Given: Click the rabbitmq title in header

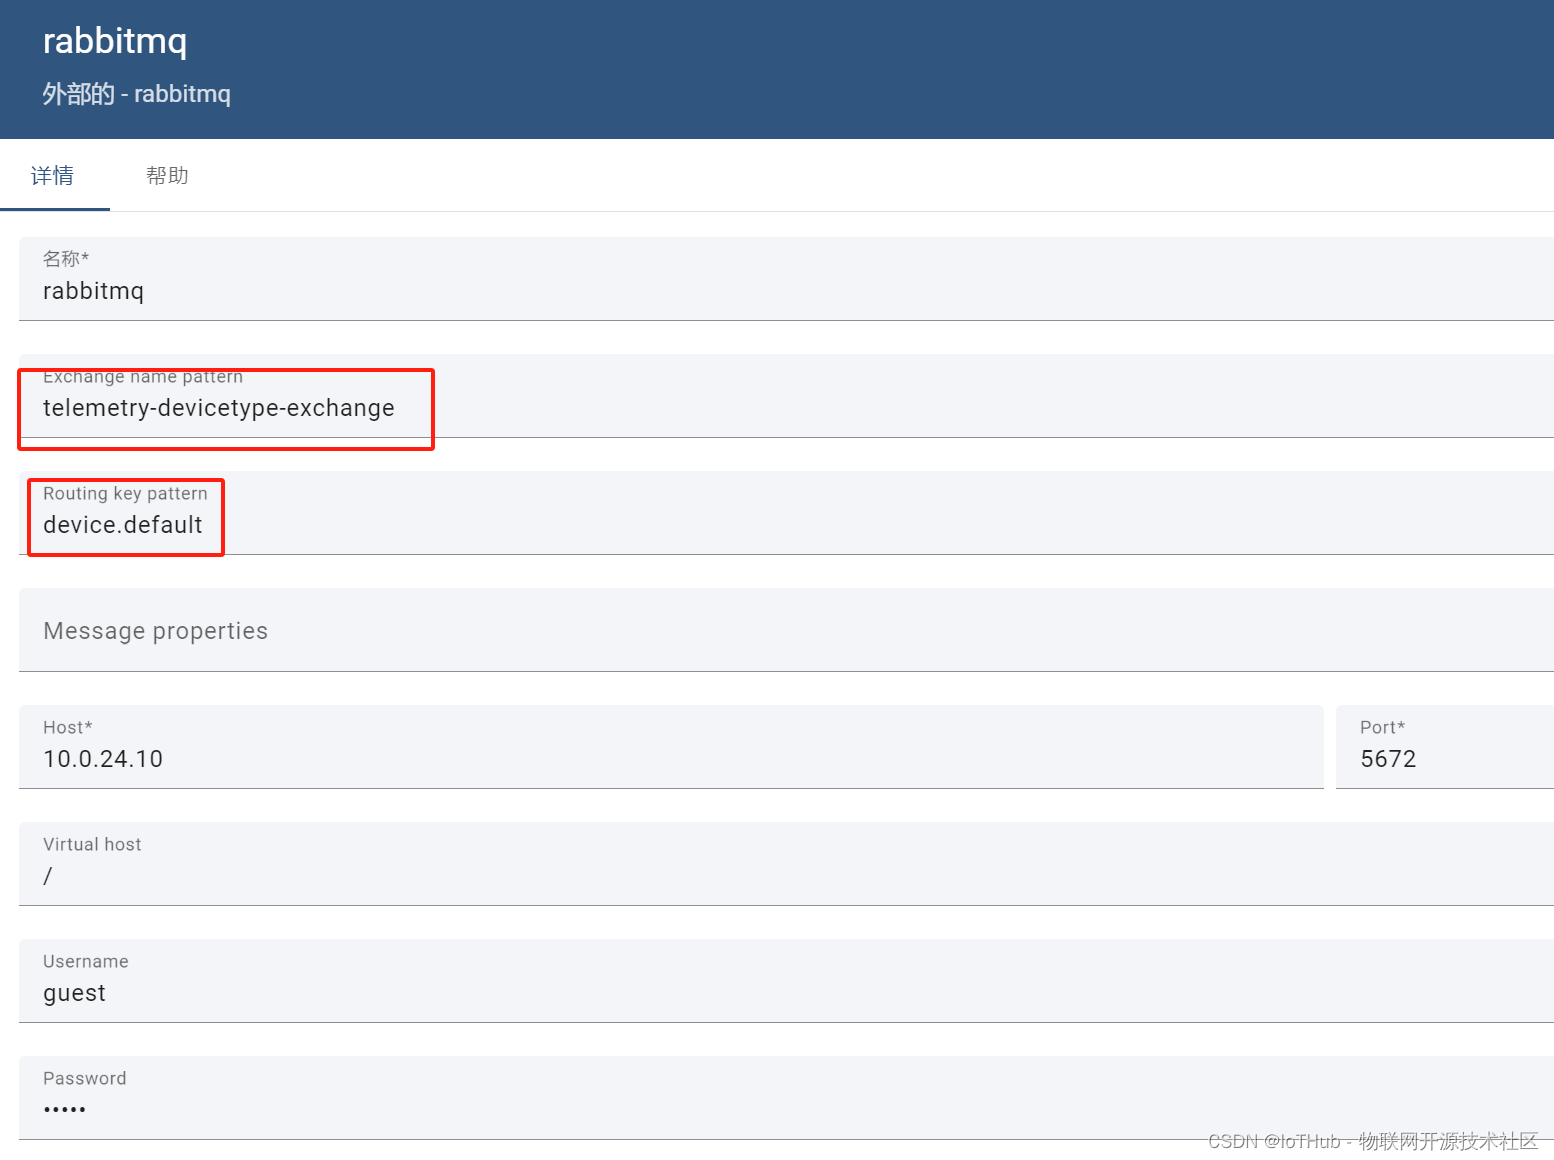Looking at the screenshot, I should (115, 41).
